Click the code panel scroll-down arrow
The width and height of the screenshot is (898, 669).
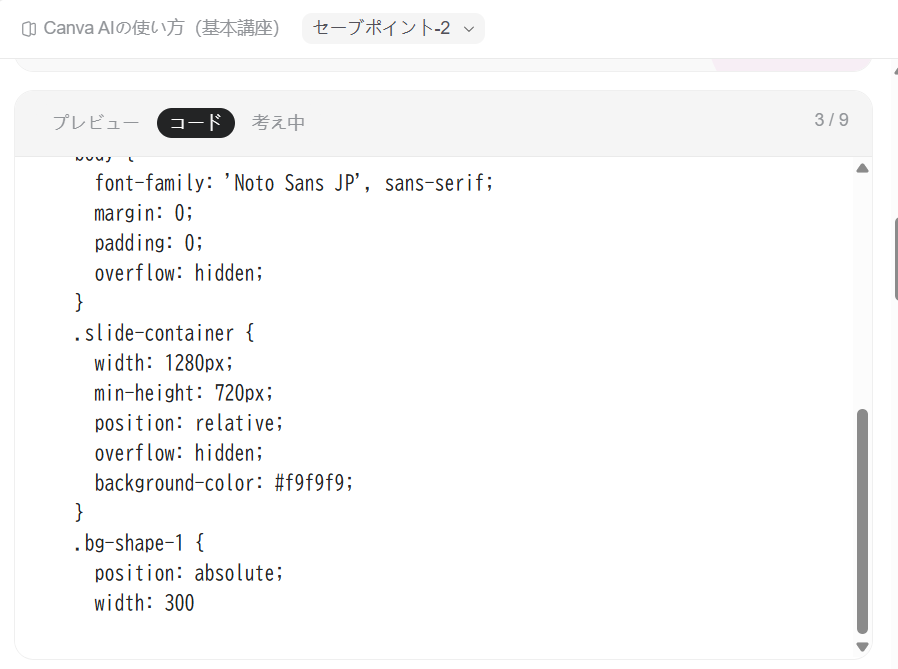(862, 646)
